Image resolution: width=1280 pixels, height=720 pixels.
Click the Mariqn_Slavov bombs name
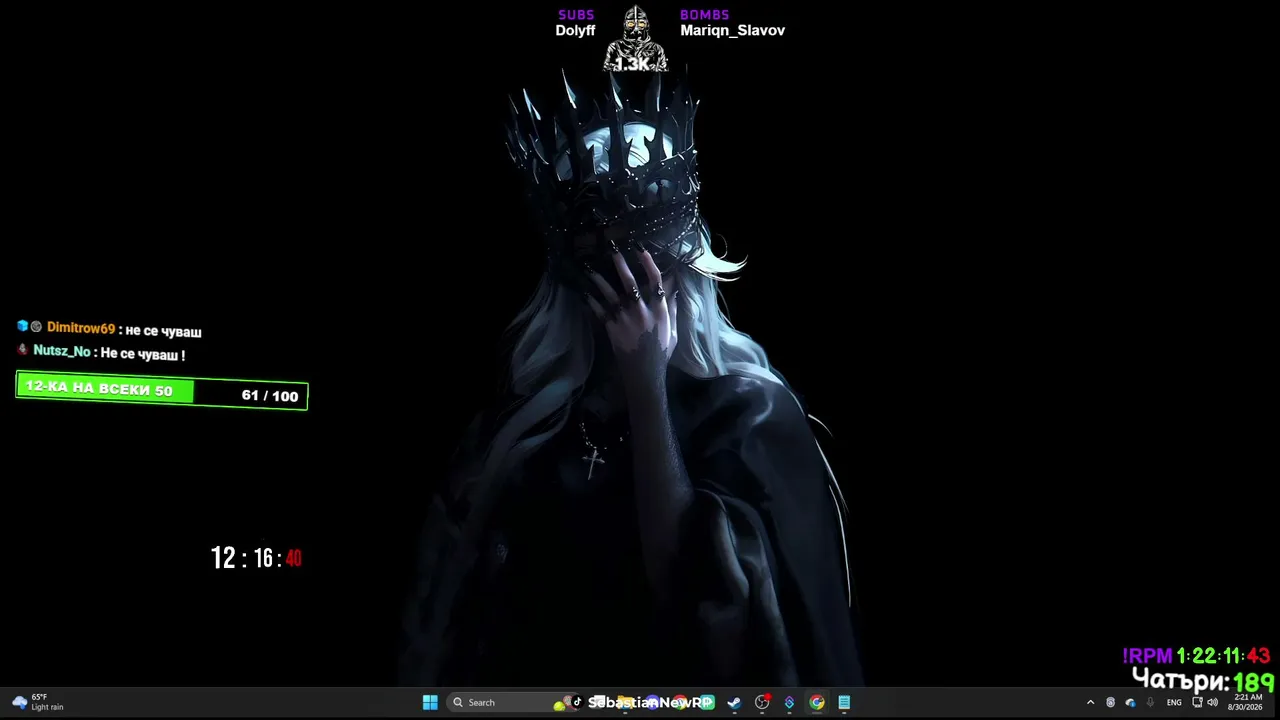point(732,31)
